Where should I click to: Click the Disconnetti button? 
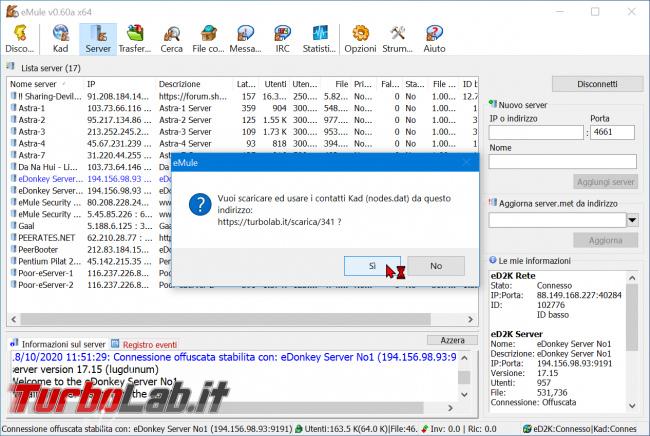[597, 84]
